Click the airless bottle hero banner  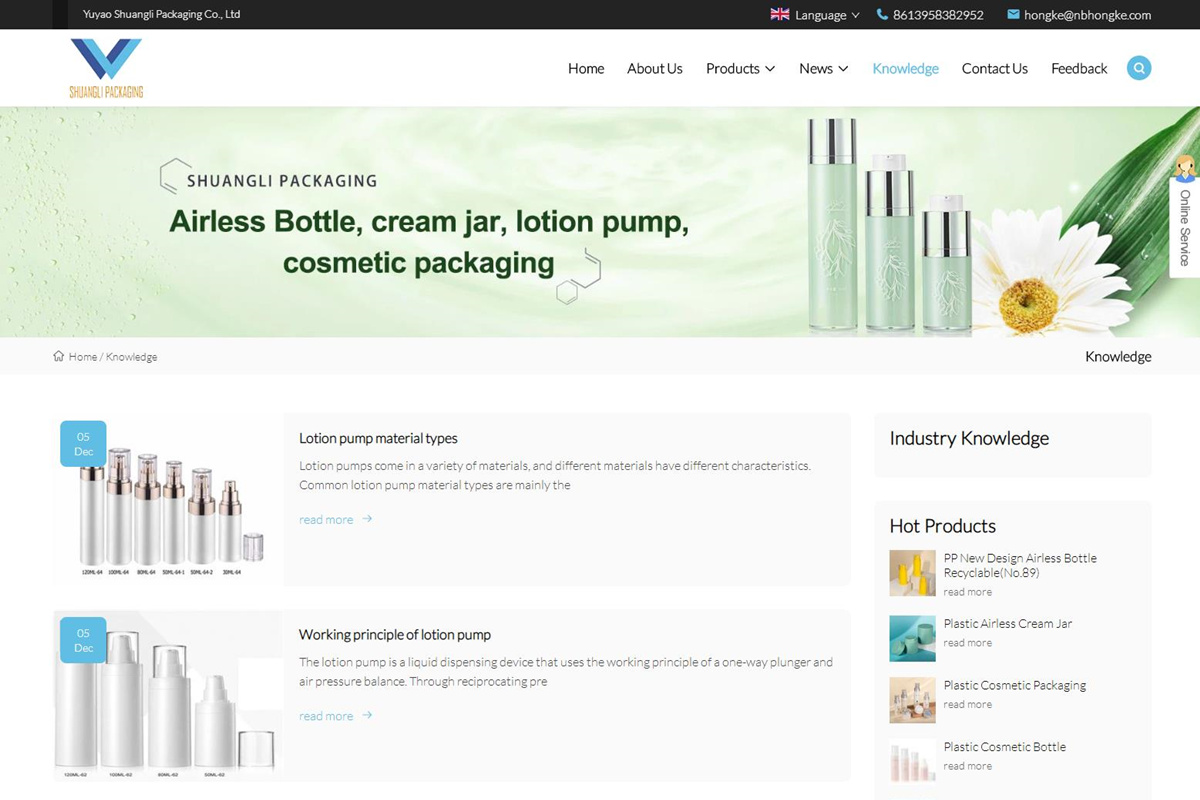point(600,222)
